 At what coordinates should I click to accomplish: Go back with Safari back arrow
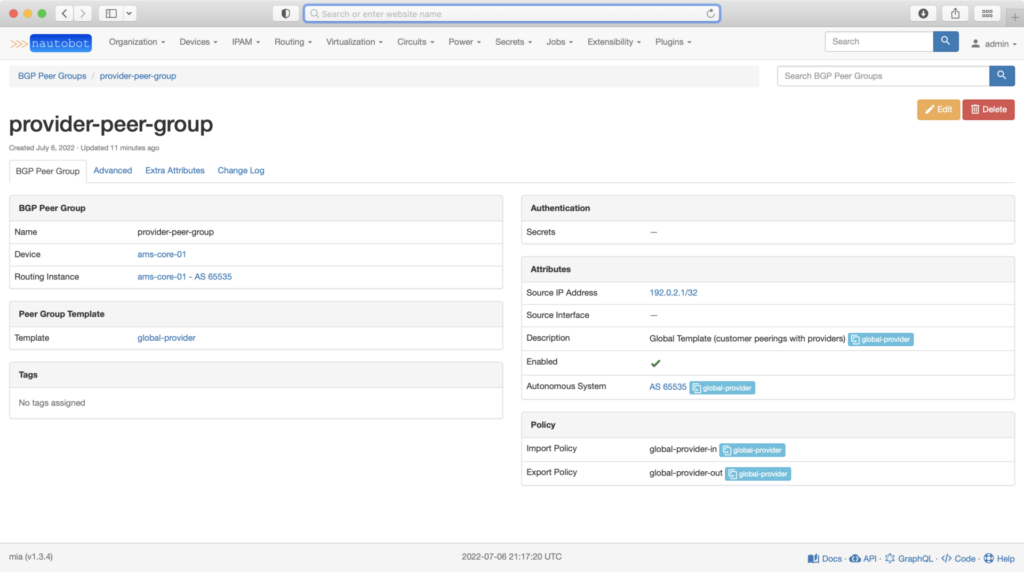pos(64,13)
